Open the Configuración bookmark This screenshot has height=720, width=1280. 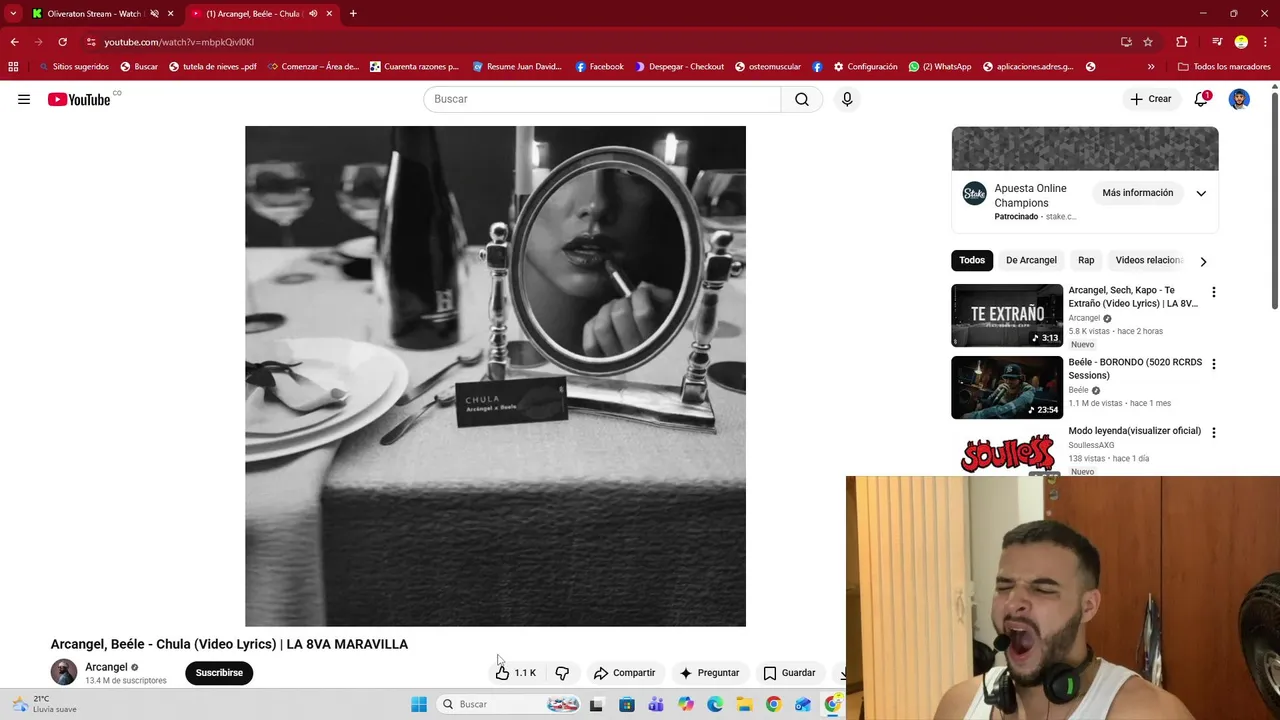point(865,67)
